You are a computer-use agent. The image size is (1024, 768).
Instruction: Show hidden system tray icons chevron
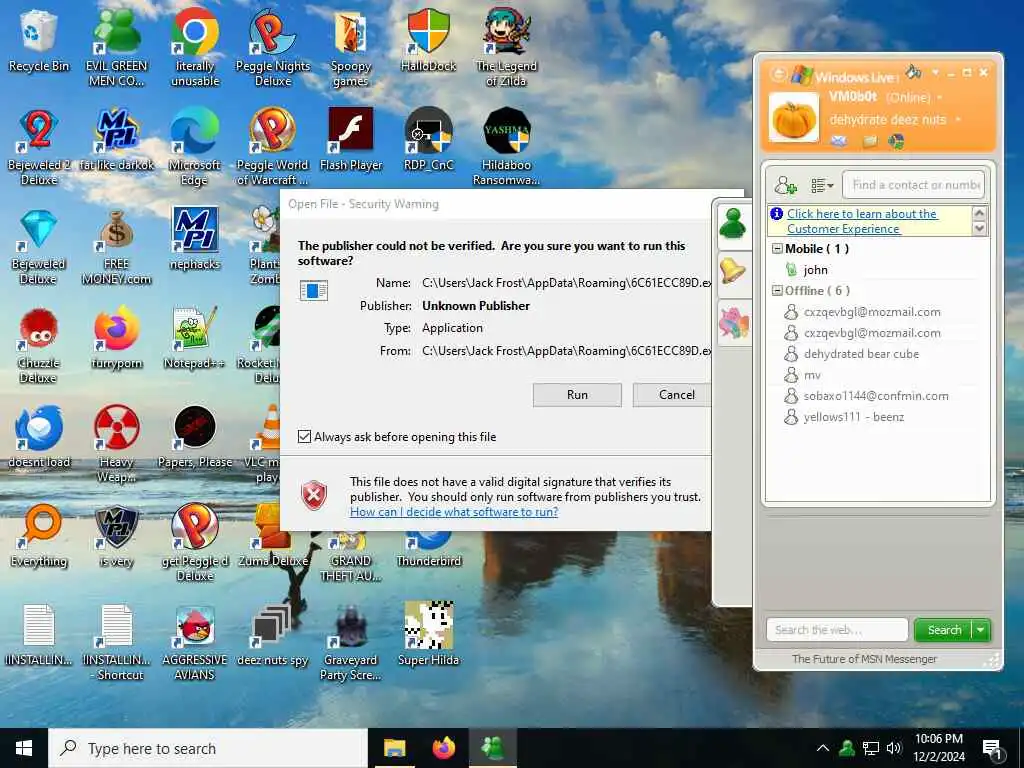pyautogui.click(x=823, y=748)
